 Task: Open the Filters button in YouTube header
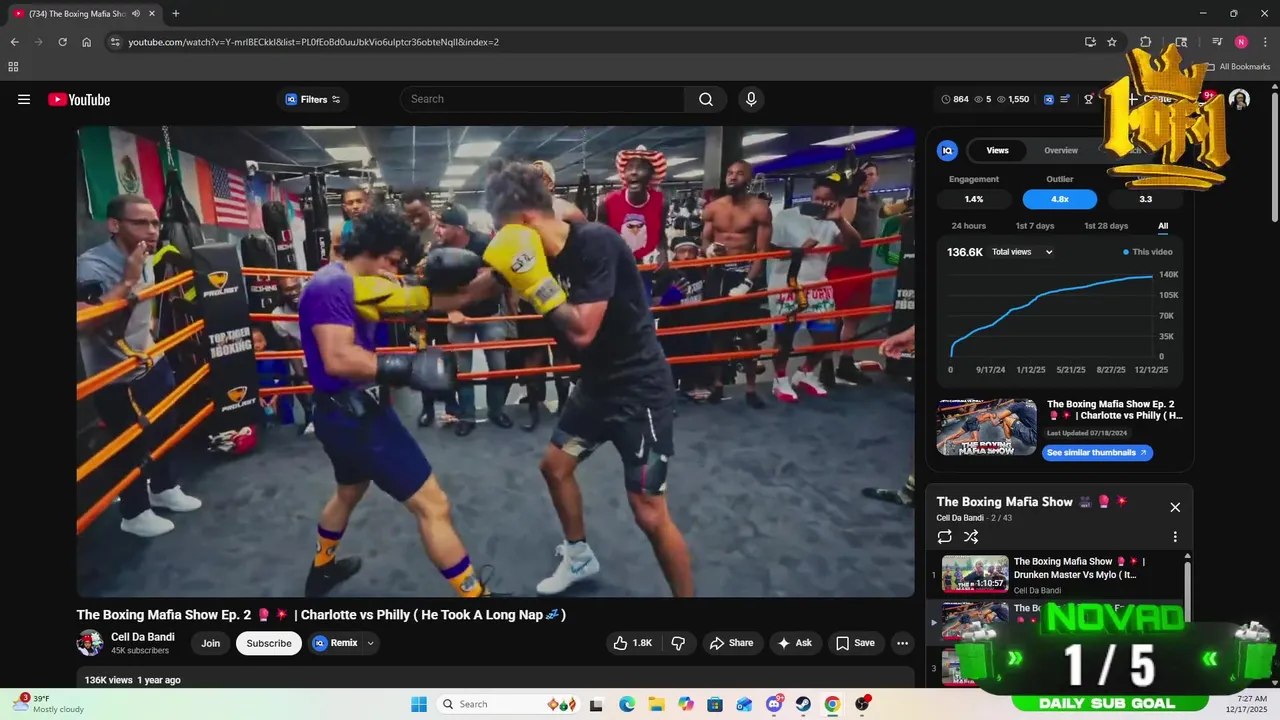click(x=313, y=99)
